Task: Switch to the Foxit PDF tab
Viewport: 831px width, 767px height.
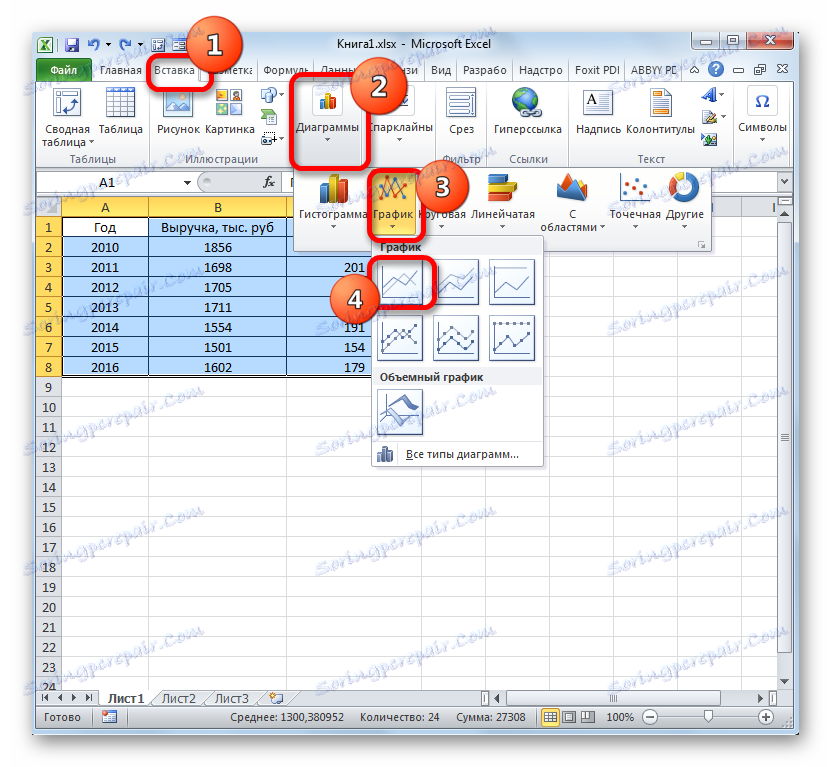Action: click(597, 70)
